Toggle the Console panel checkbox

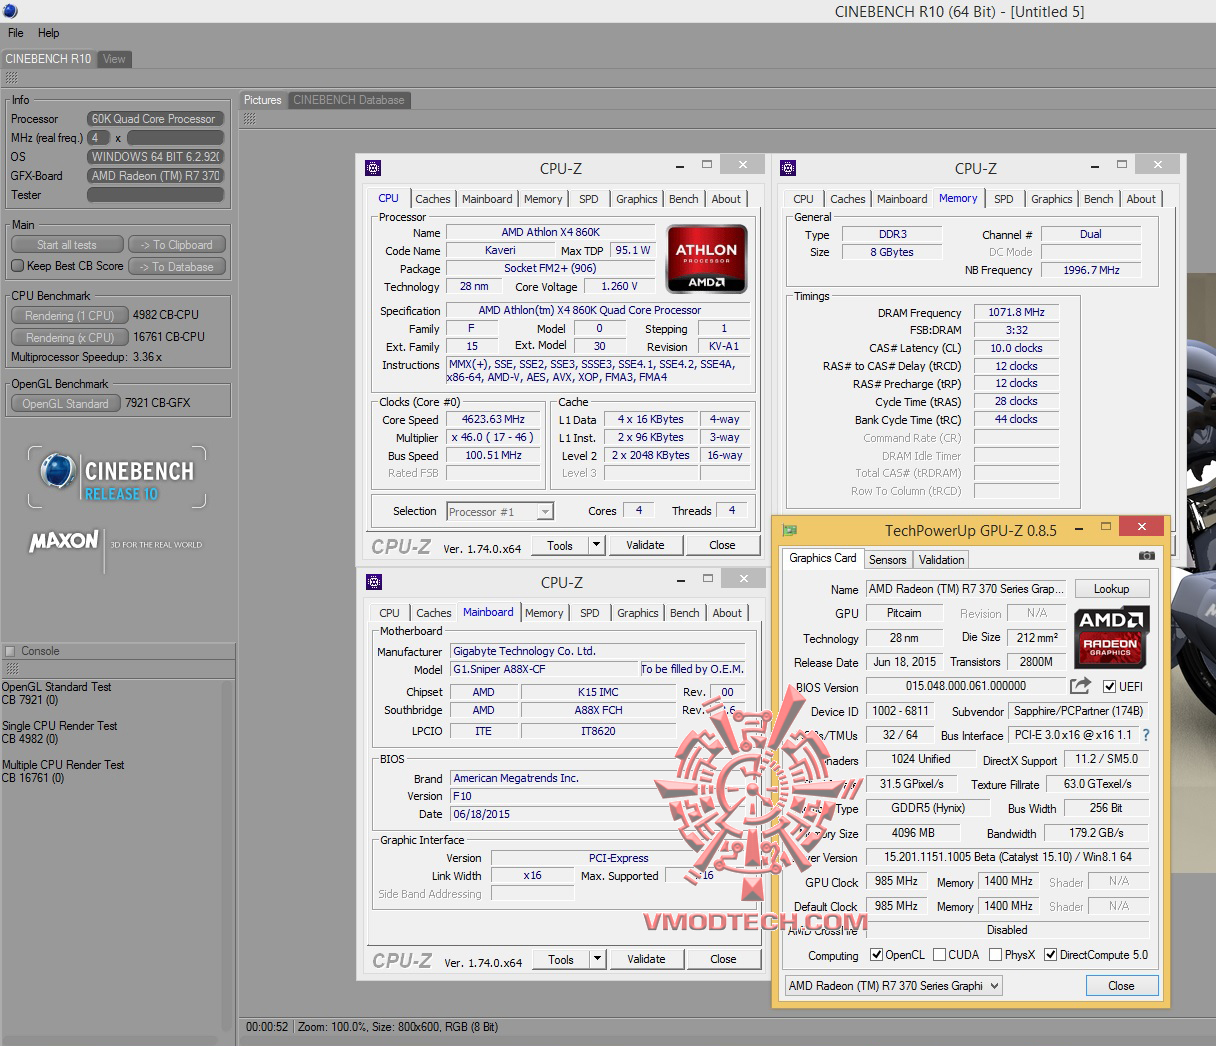(x=10, y=651)
